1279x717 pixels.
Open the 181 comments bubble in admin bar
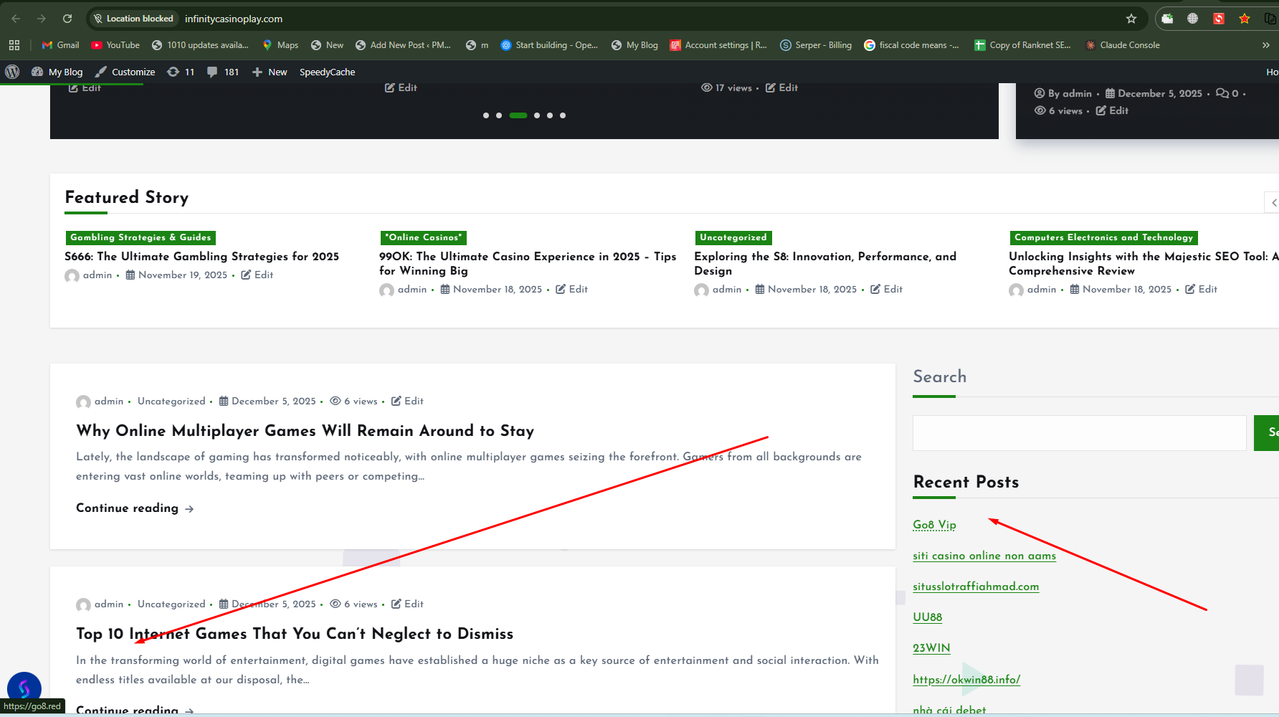pos(223,72)
